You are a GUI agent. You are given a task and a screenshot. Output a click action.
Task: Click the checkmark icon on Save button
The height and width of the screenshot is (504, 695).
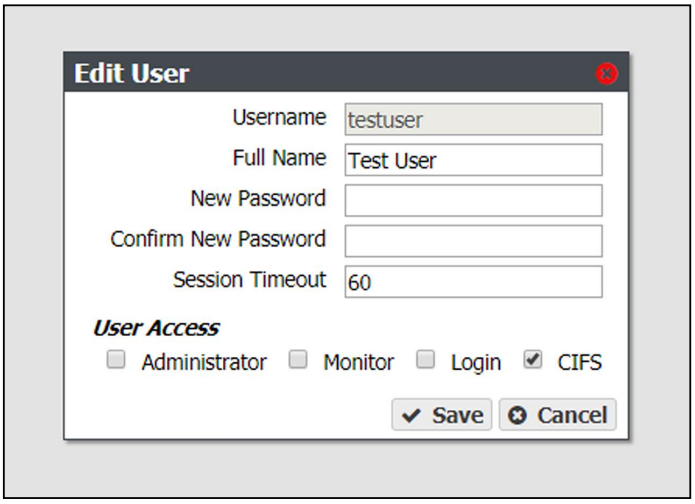click(x=411, y=415)
